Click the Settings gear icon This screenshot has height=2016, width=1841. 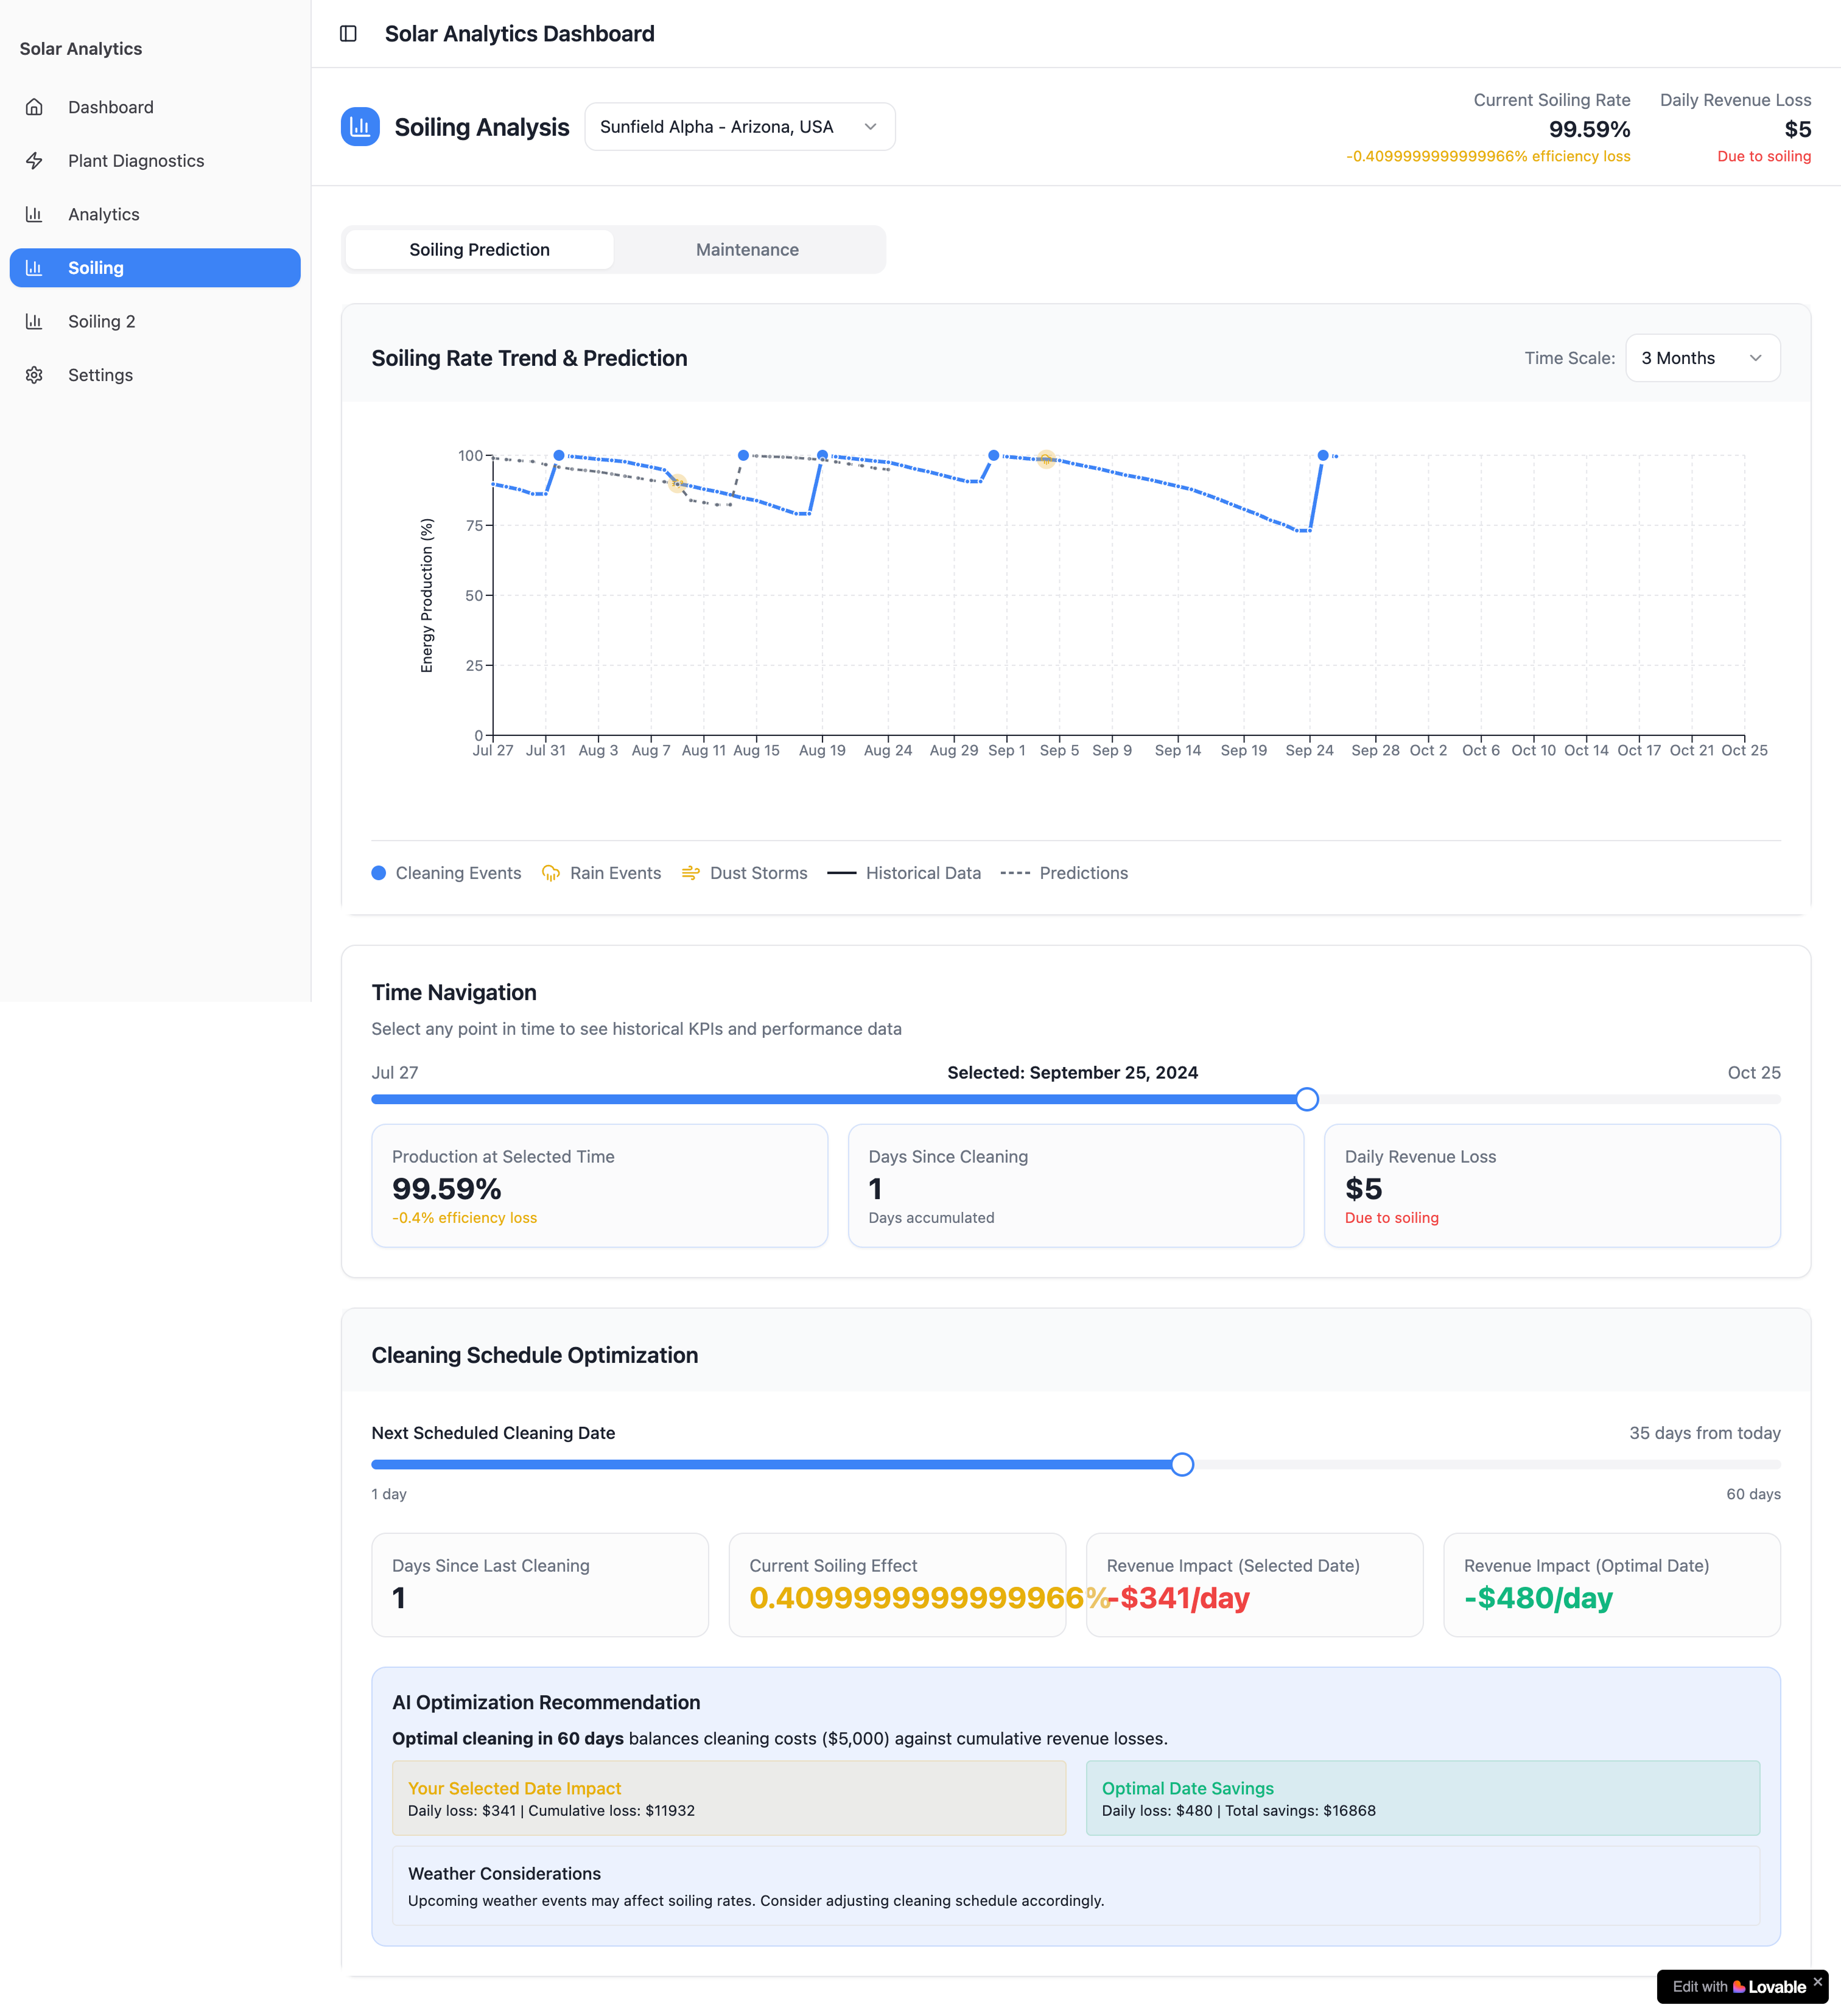point(35,375)
